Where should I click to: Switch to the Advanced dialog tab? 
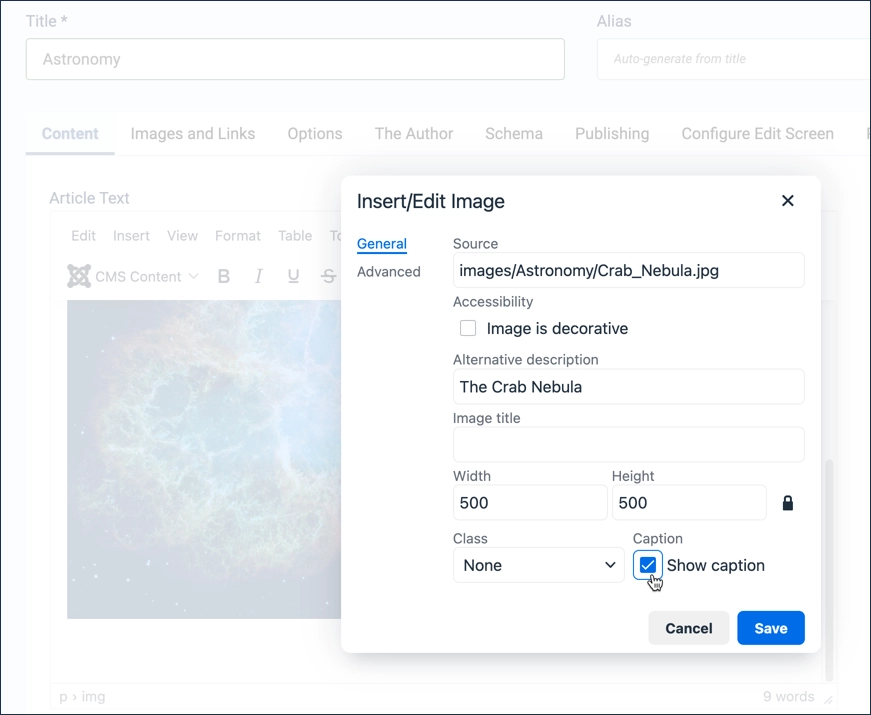[388, 272]
